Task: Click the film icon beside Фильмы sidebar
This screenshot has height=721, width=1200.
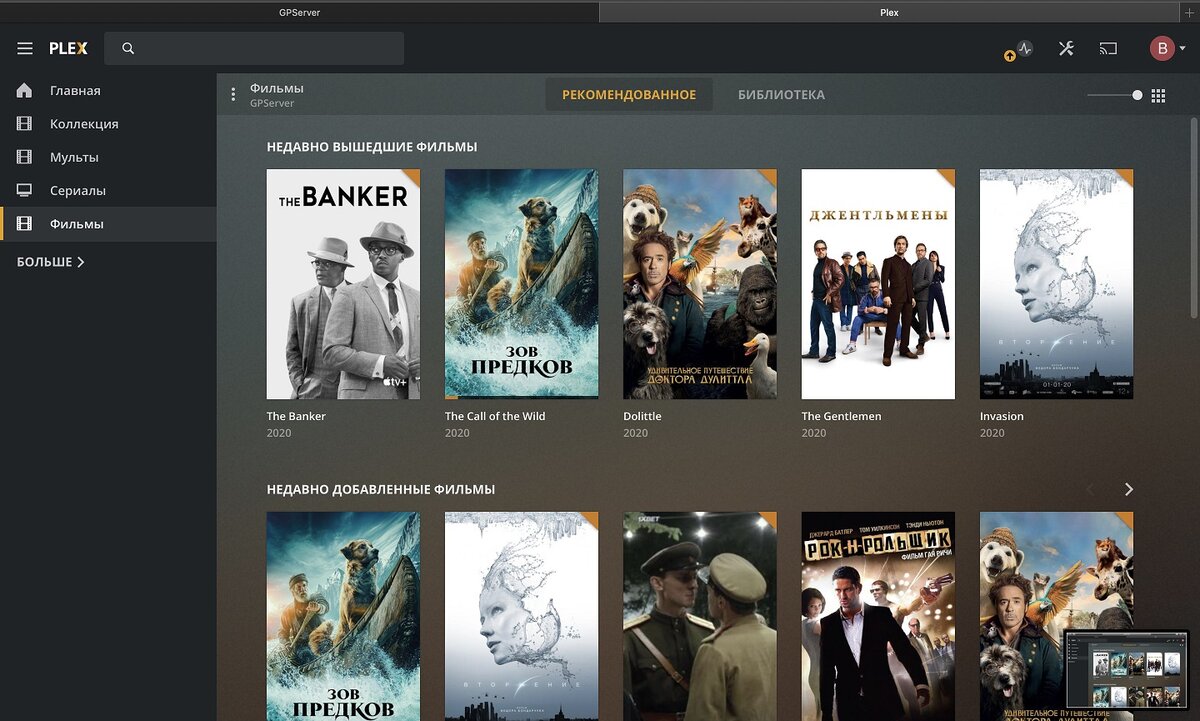Action: (25, 224)
